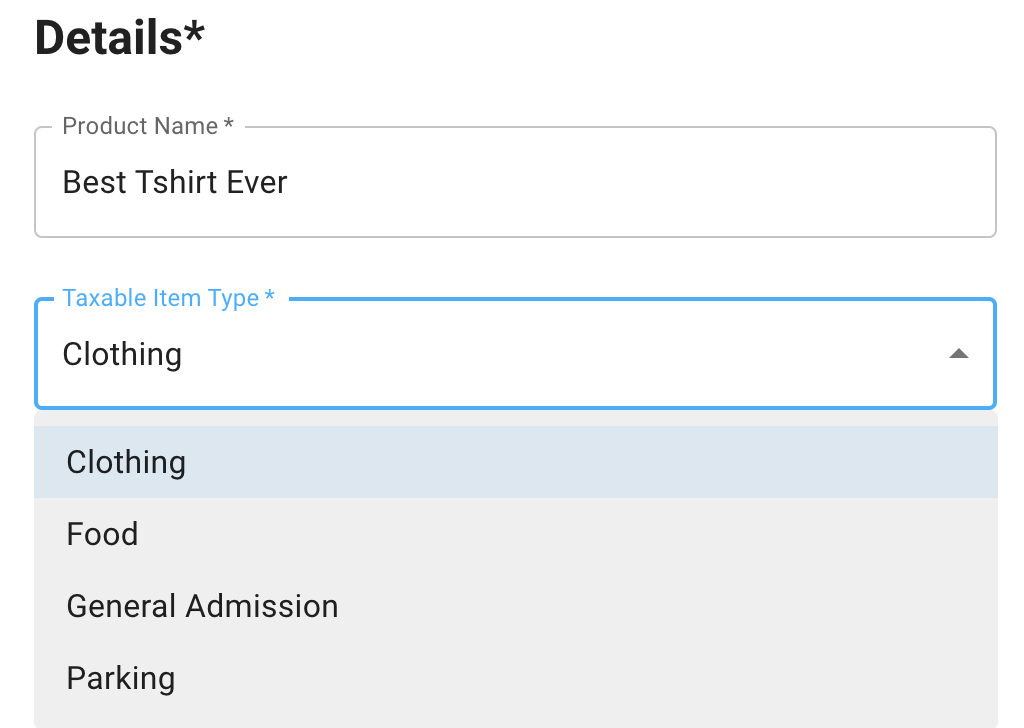
Task: Click the highlighted Clothing row in list
Action: click(515, 462)
